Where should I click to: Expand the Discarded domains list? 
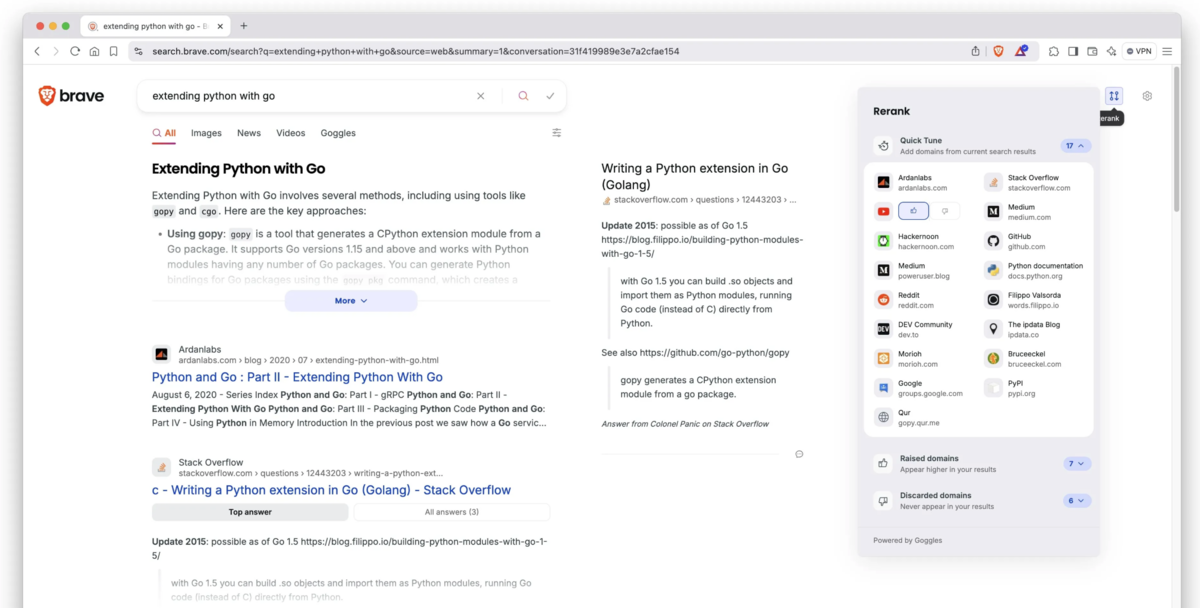pos(1076,500)
